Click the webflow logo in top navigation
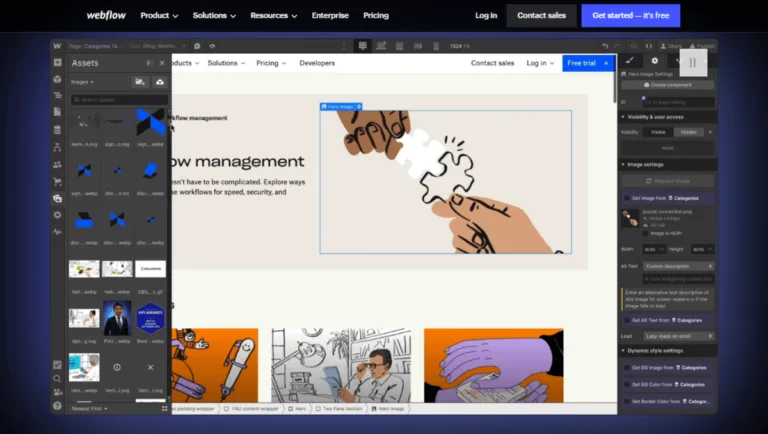This screenshot has height=434, width=768. click(106, 15)
